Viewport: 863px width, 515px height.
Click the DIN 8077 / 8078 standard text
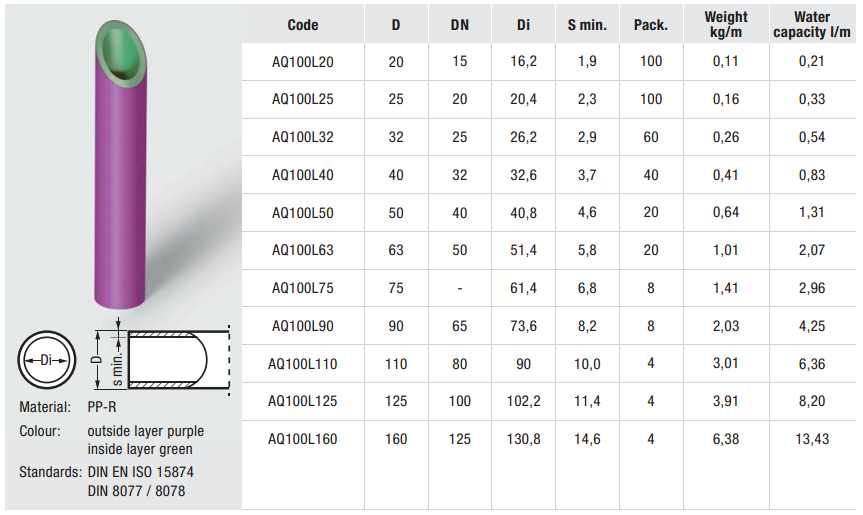pos(136,491)
